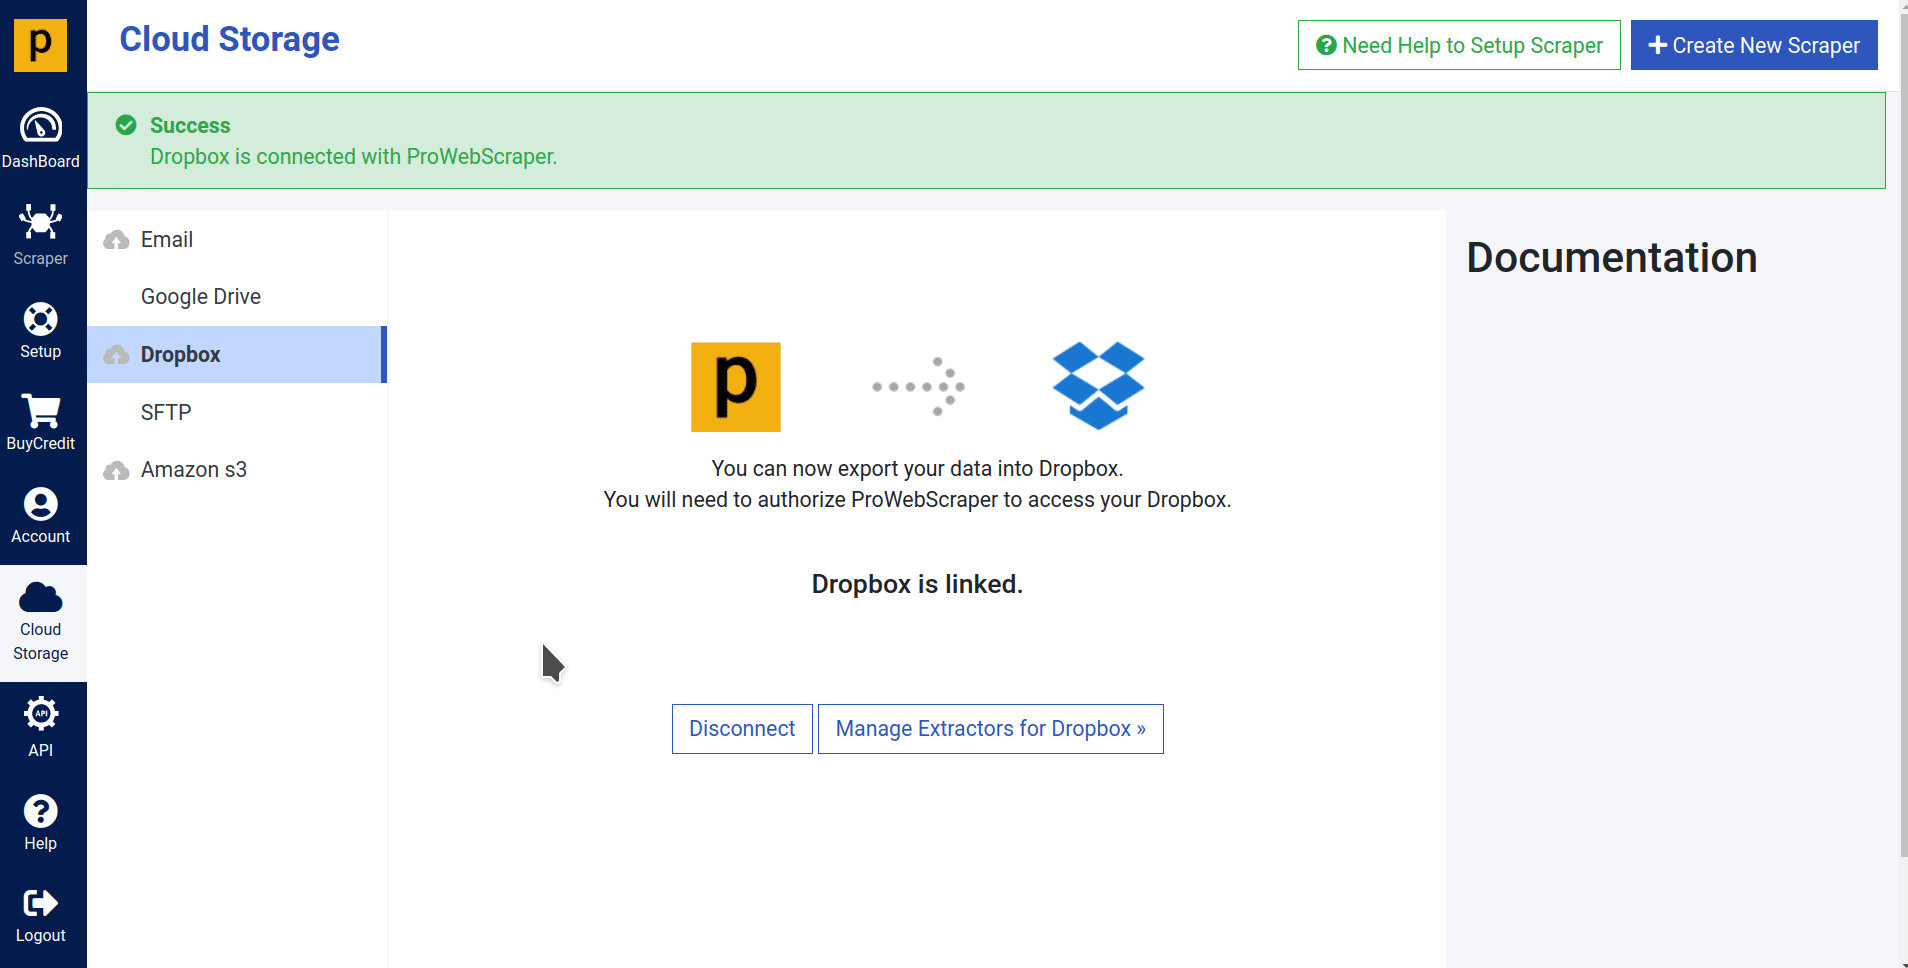Click the ProWebScraper yellow logo in sidebar
Image resolution: width=1908 pixels, height=968 pixels.
pos(40,45)
